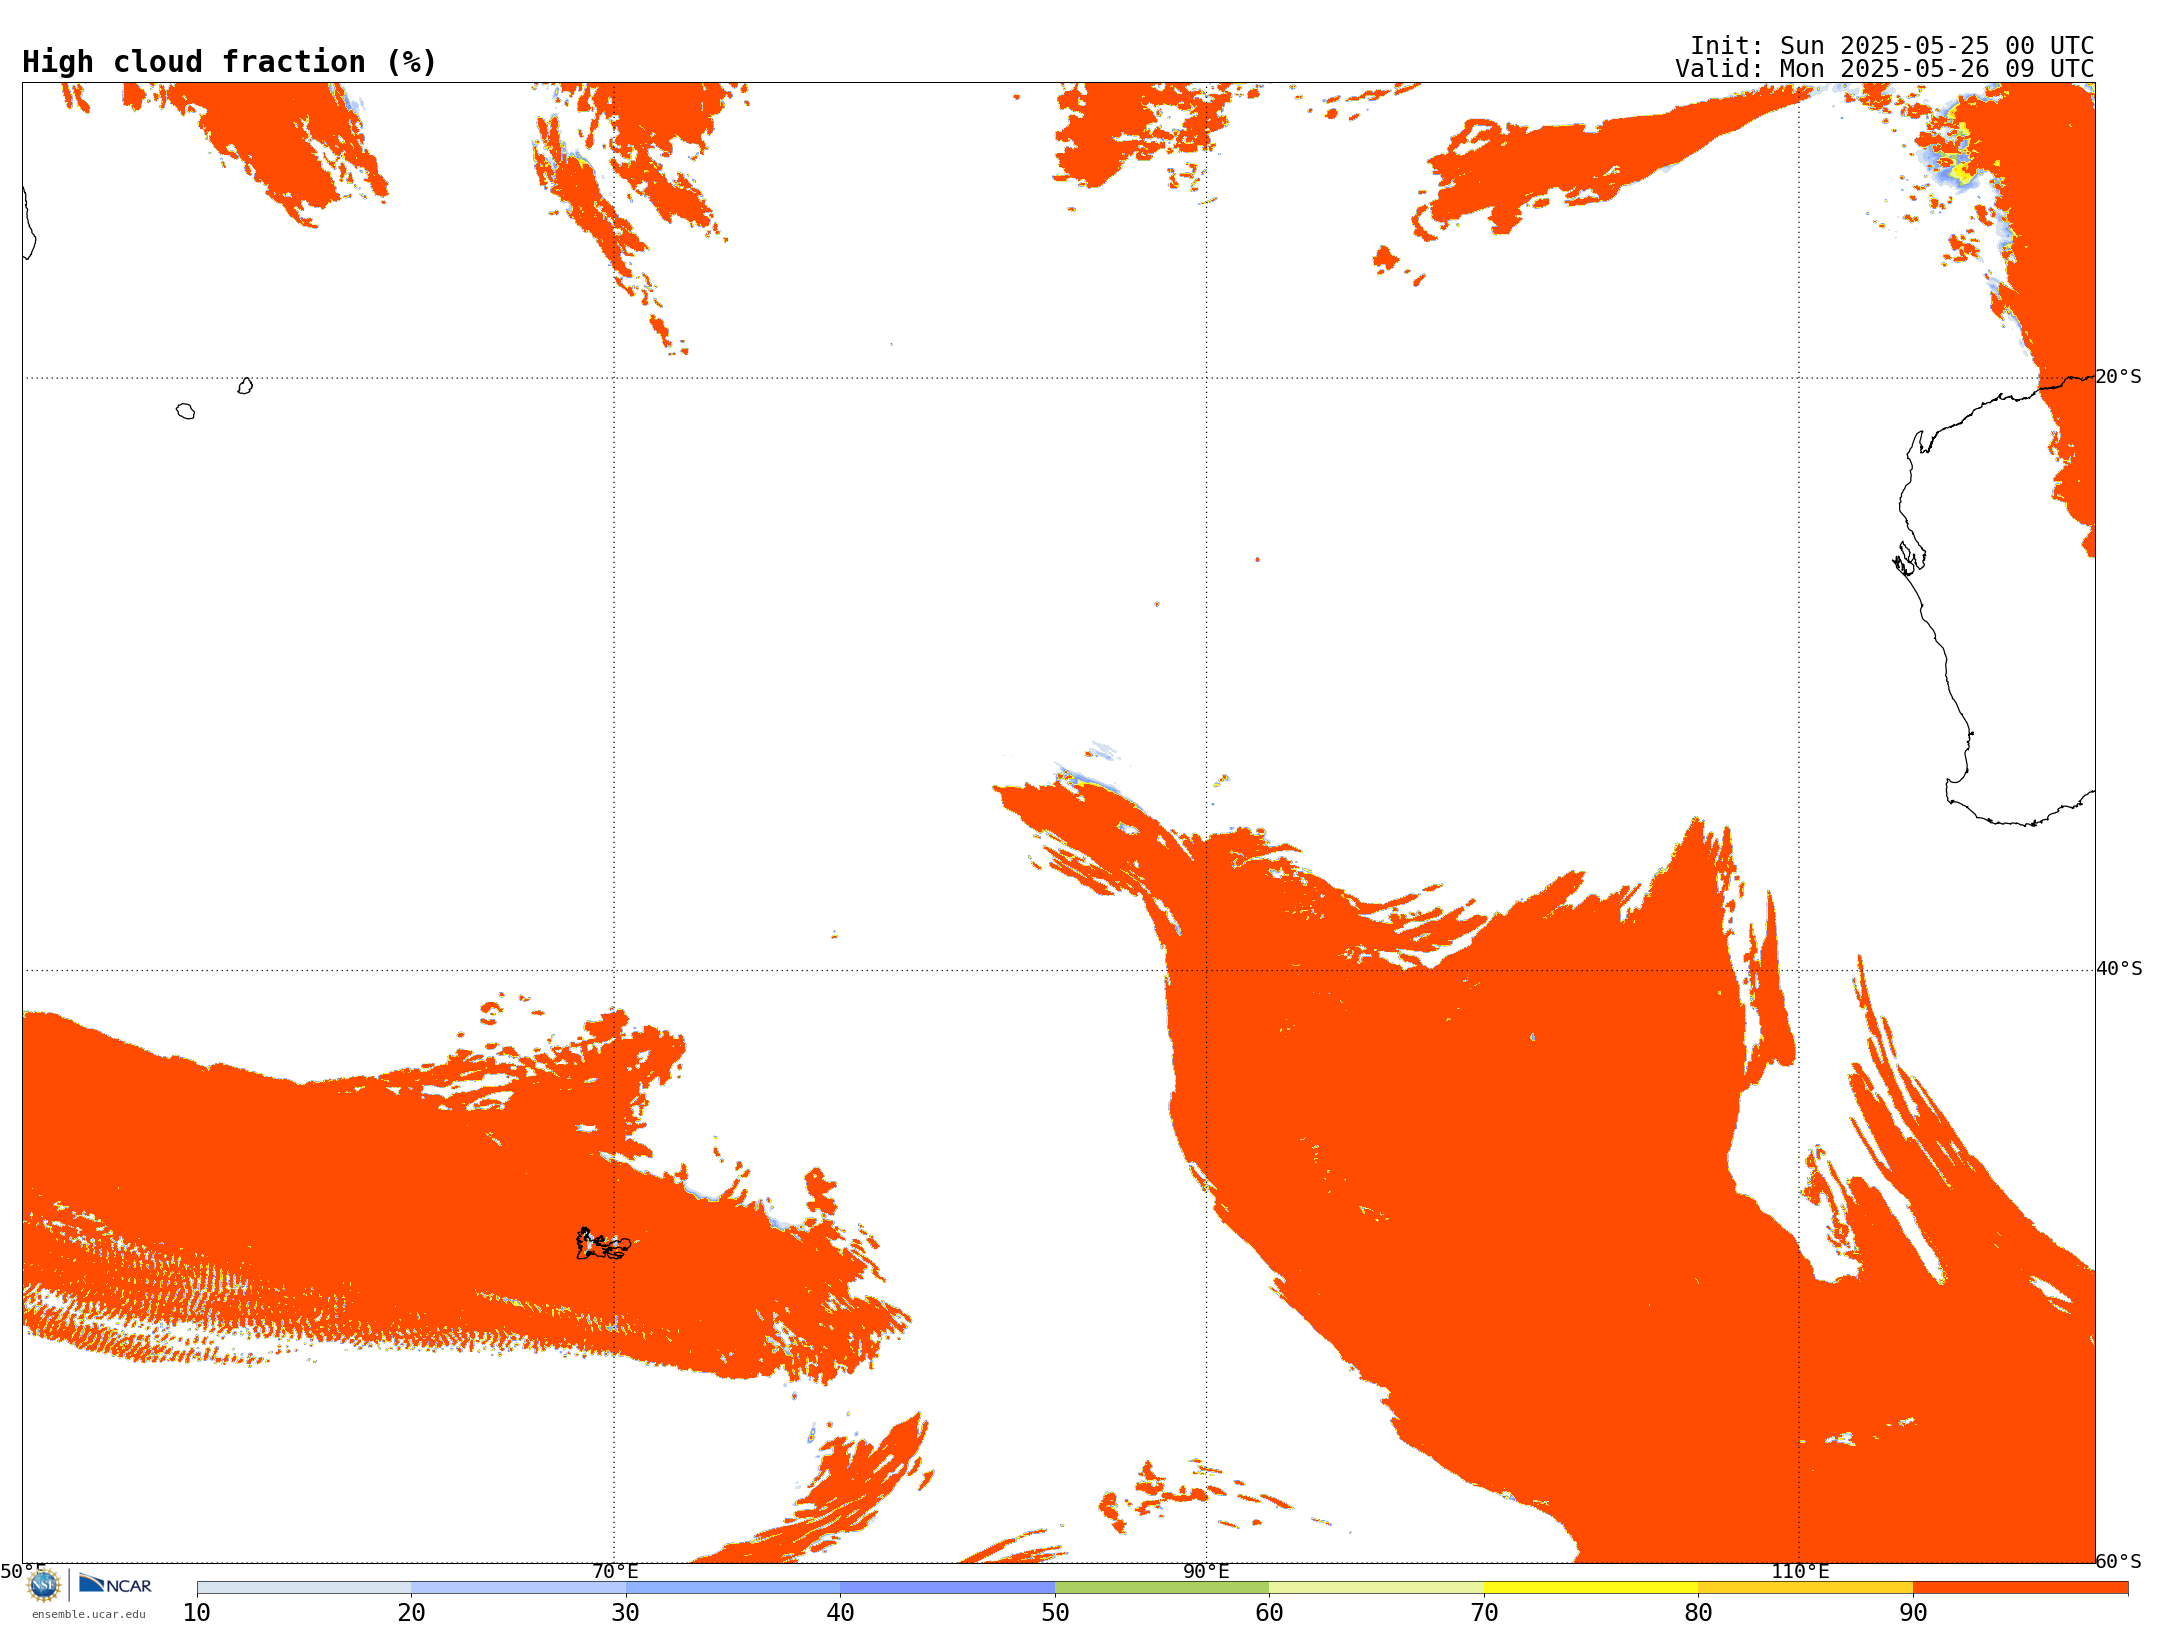Click the 70°E longitude label
Screen dimensions: 2160x1626
click(615, 1571)
